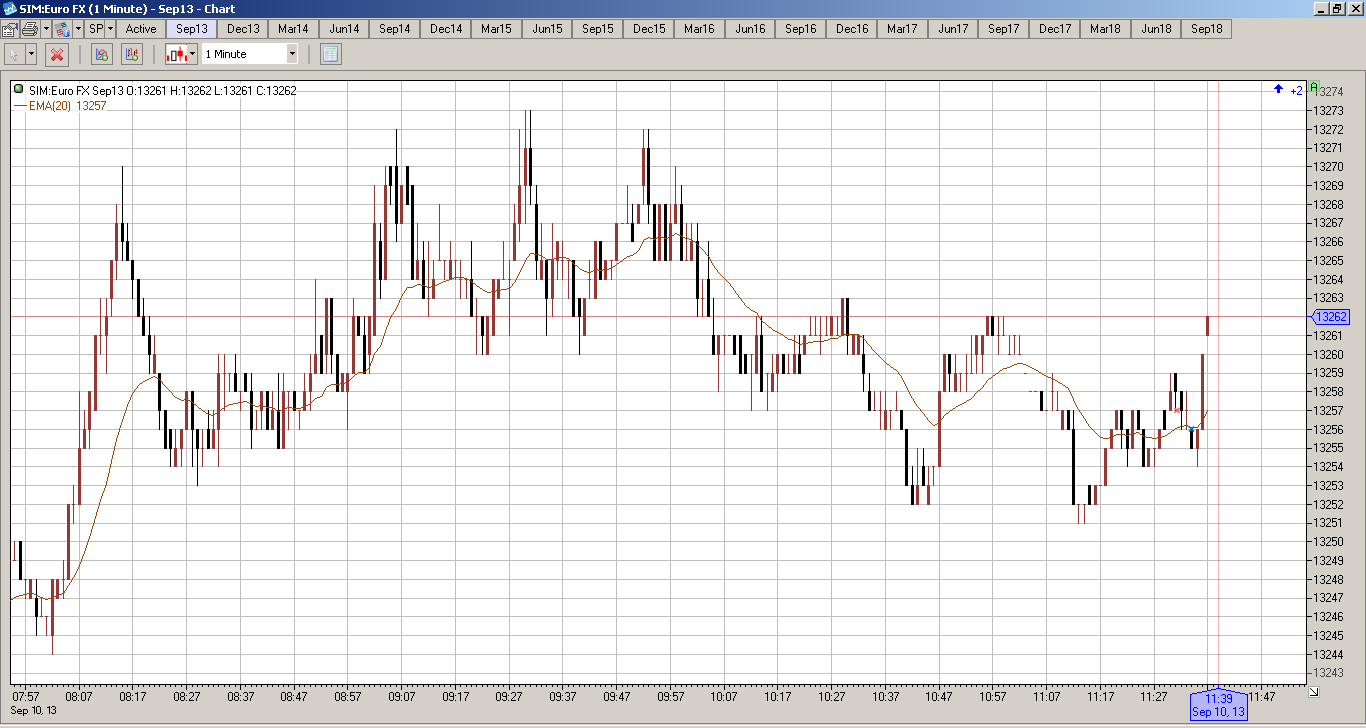
Task: Choose the Jun15 contract tab
Action: pos(547,29)
